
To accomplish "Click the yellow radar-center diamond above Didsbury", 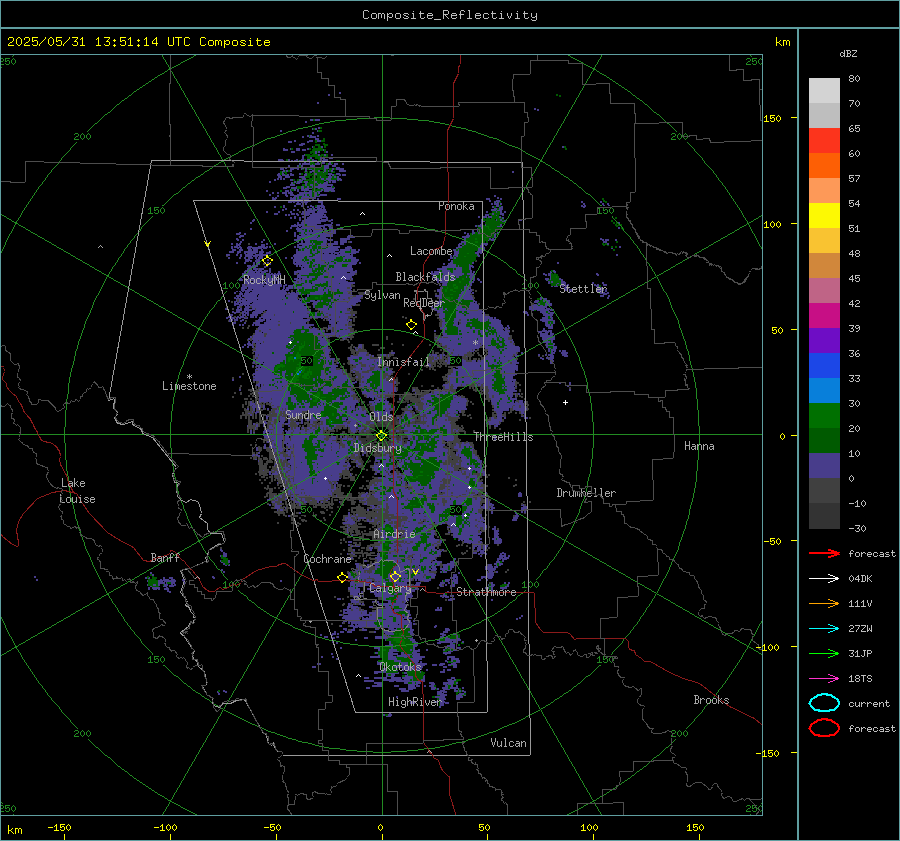I will [382, 436].
